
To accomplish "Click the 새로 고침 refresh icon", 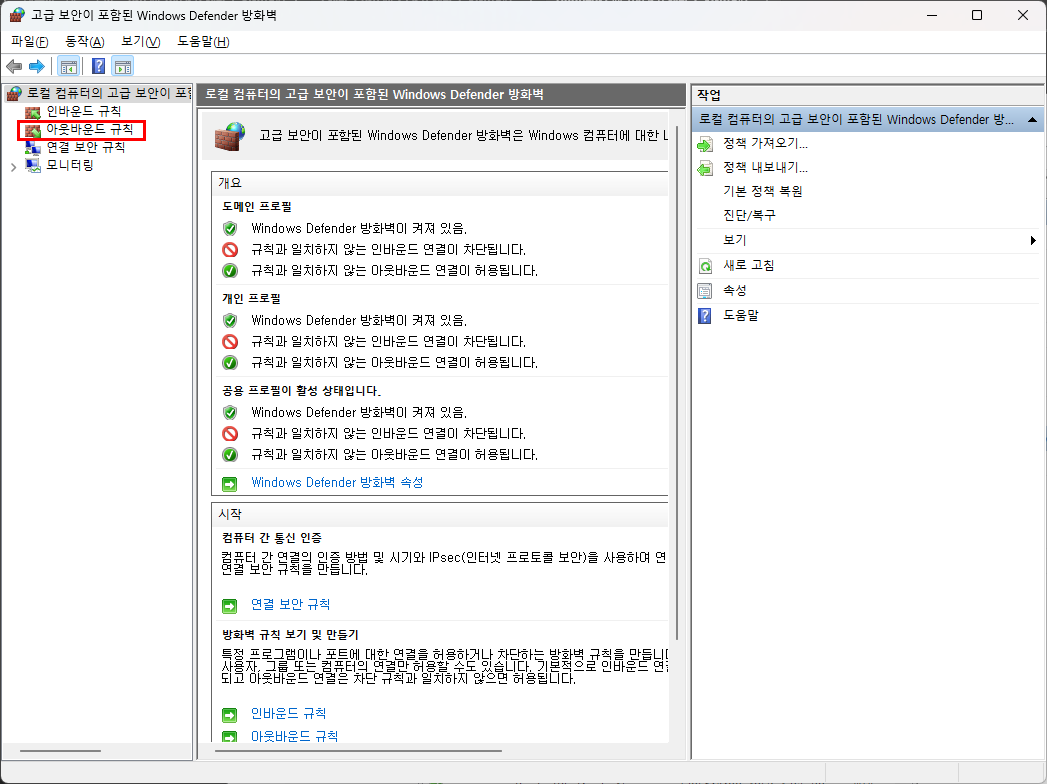I will tap(704, 266).
